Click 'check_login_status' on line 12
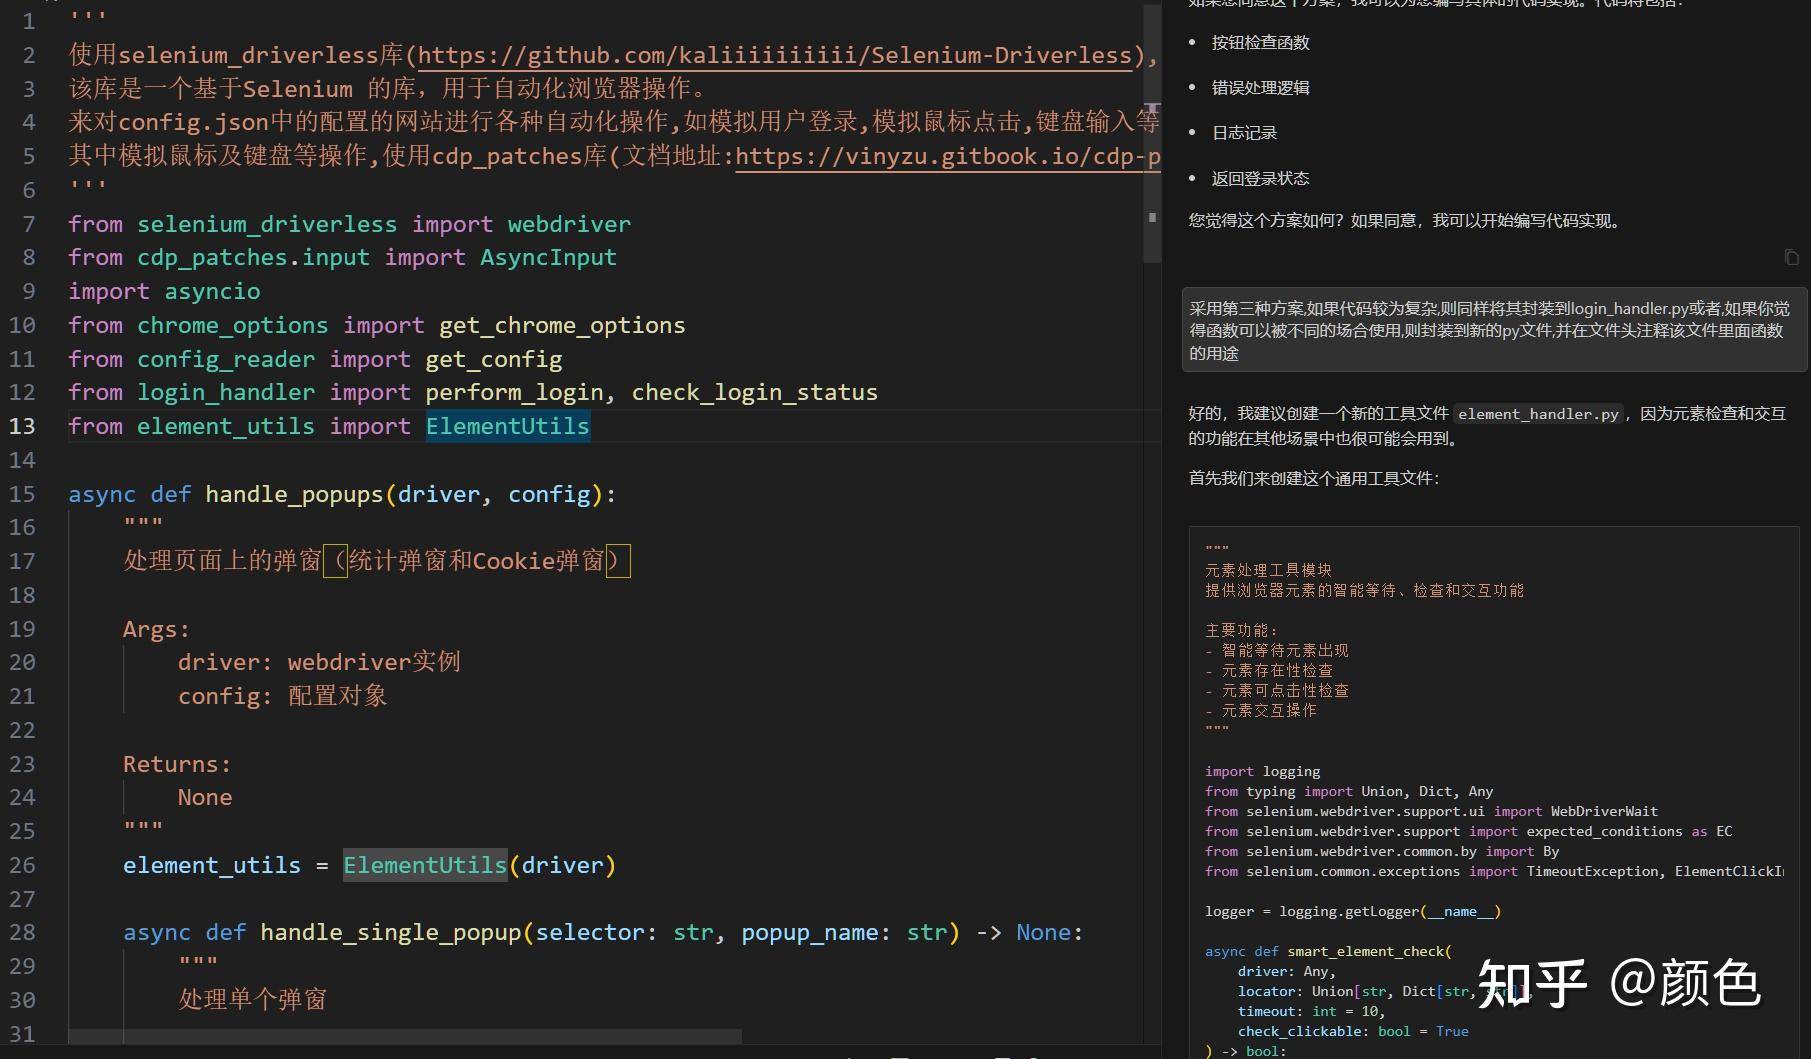The height and width of the screenshot is (1059, 1811). click(x=754, y=392)
